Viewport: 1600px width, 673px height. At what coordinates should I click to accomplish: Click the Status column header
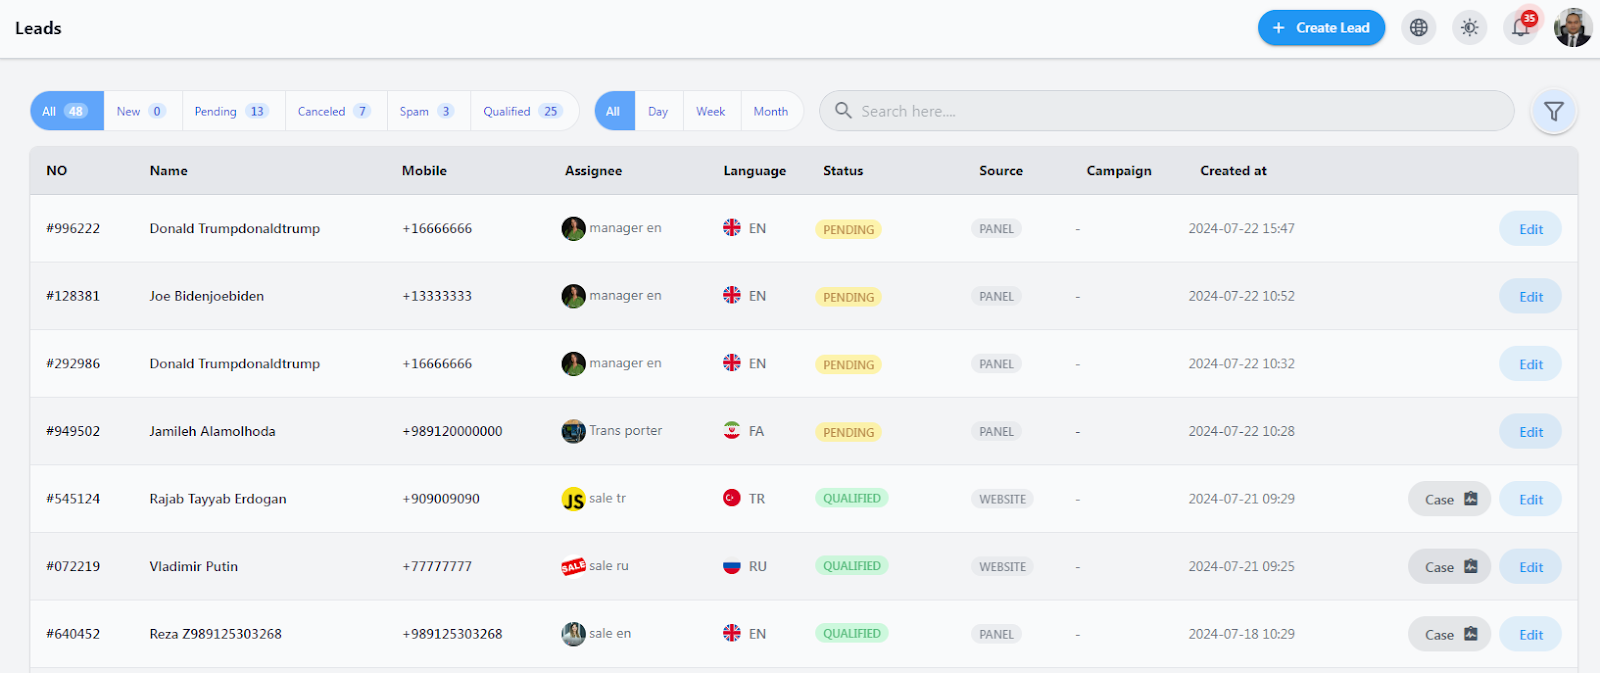[843, 171]
